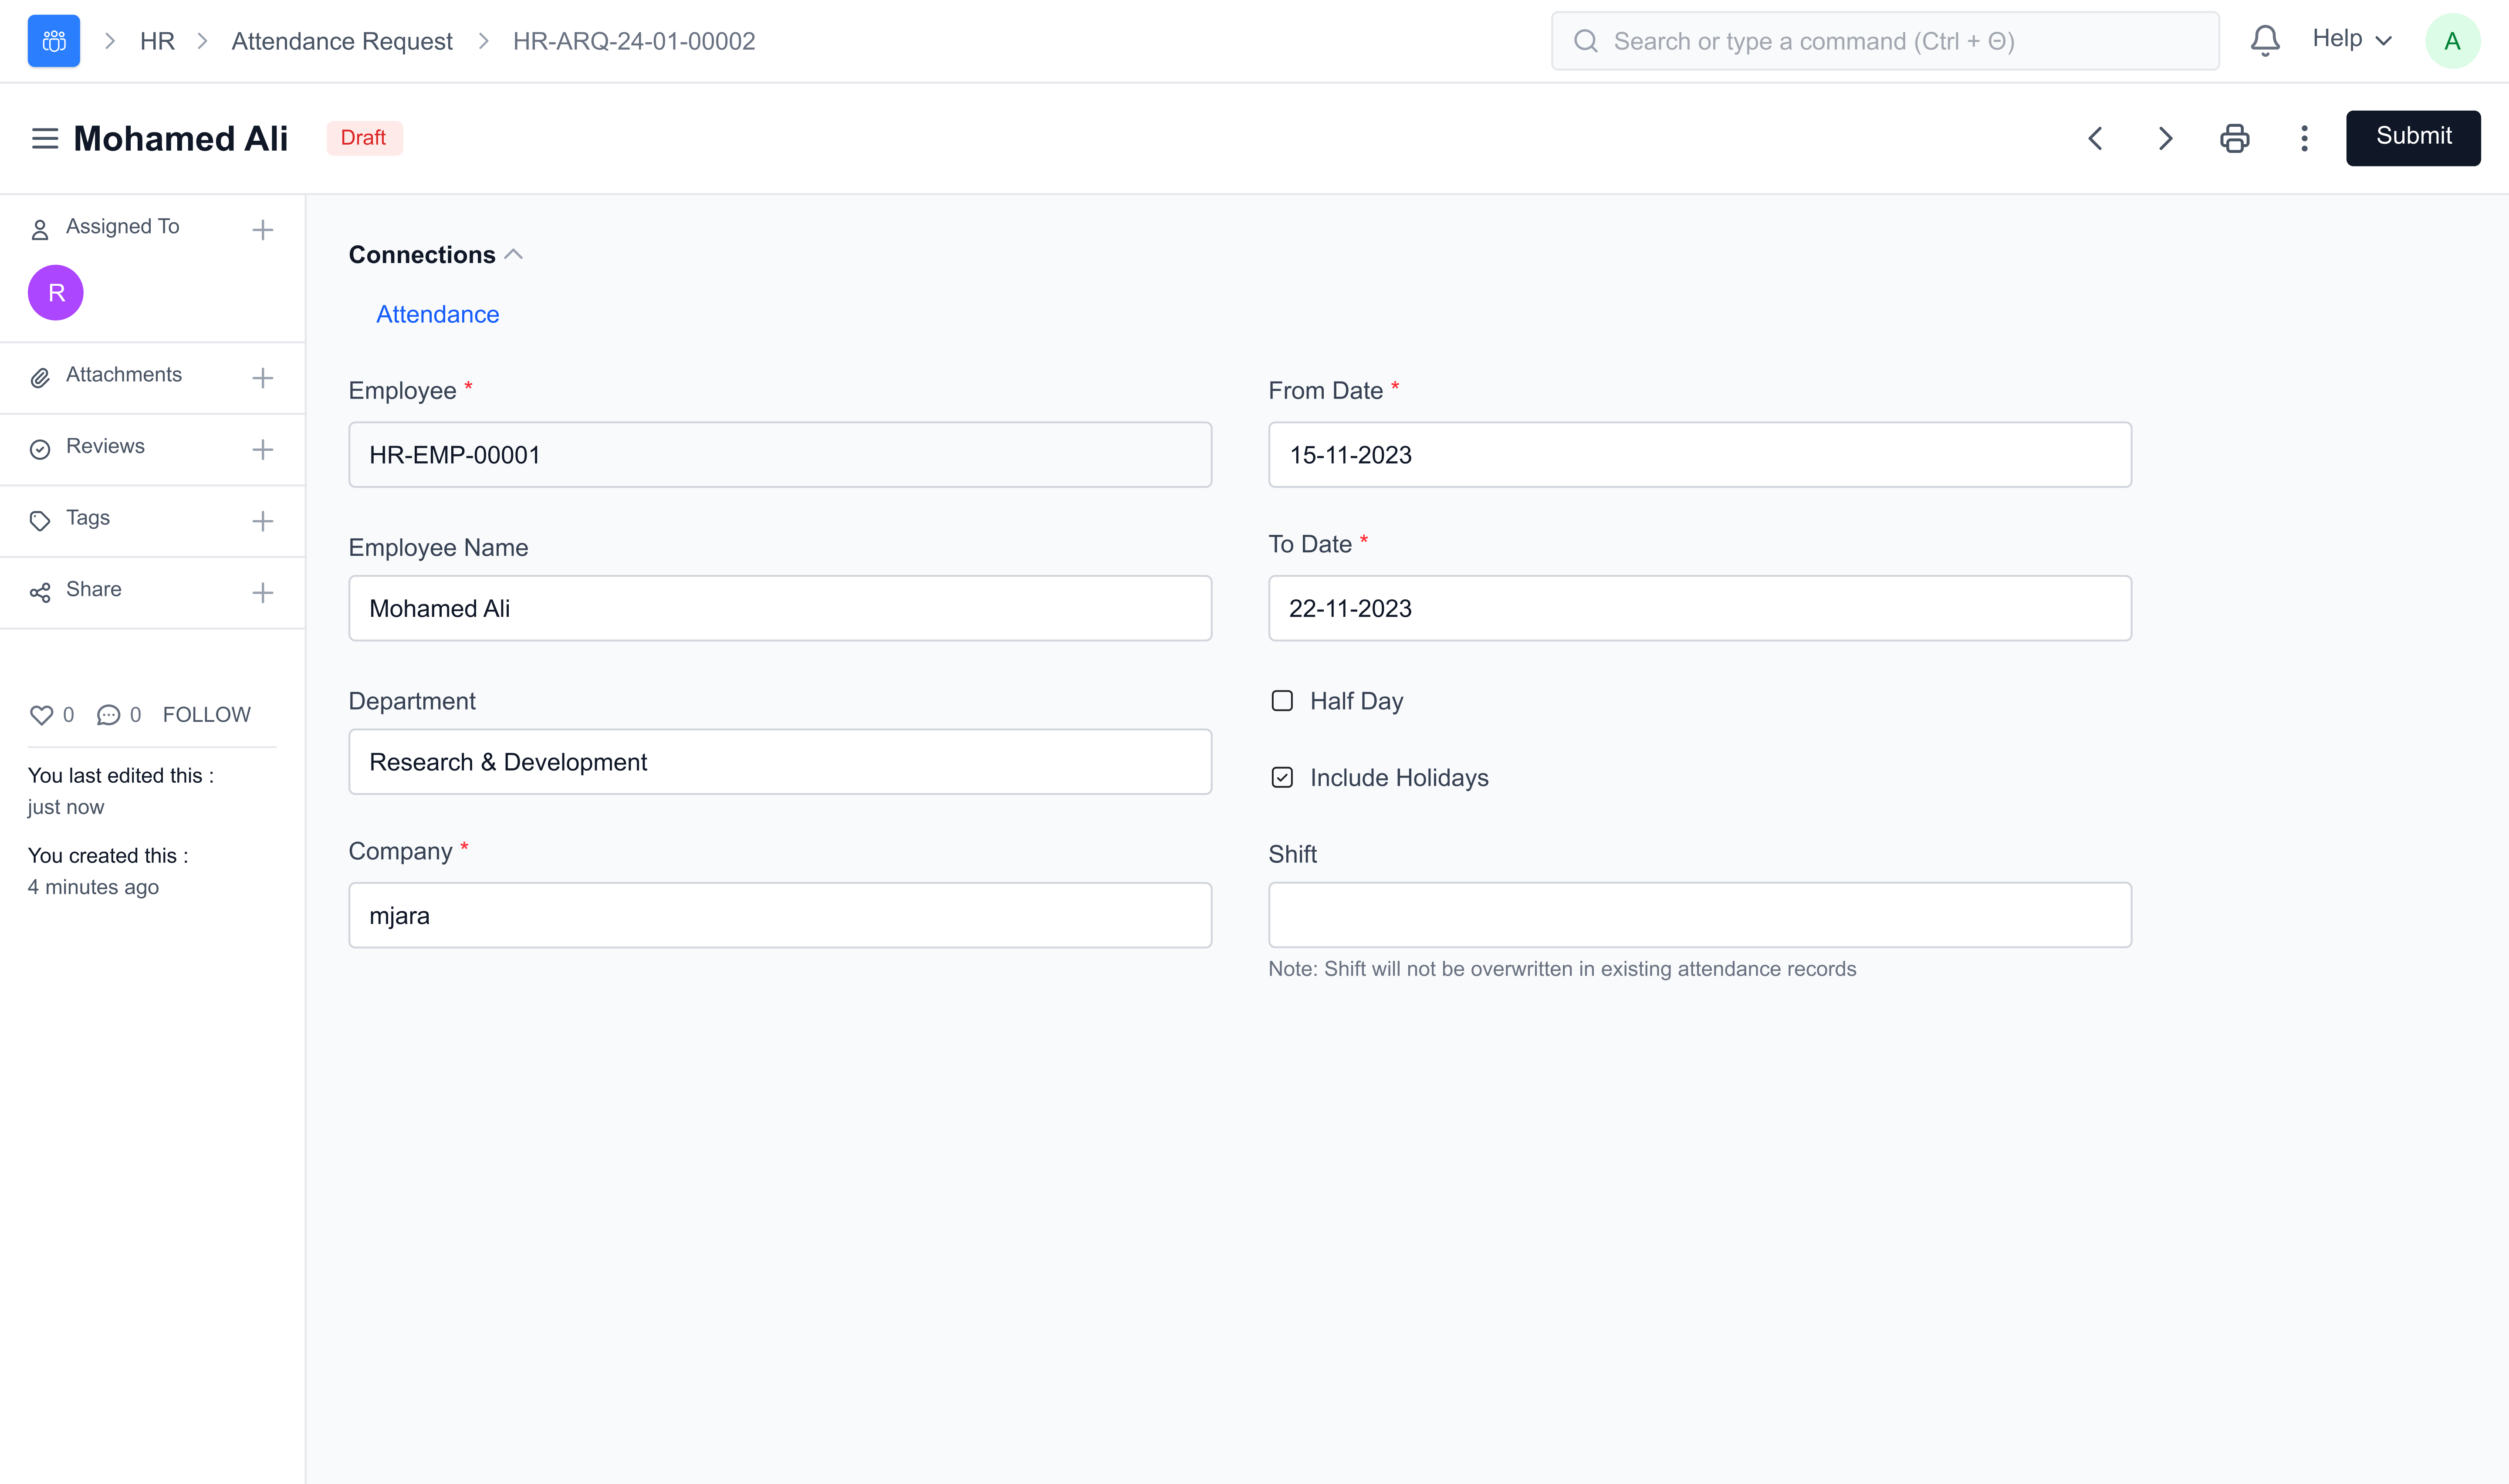Screen dimensions: 2509x1484
Task: Enable the Half Day checkbox
Action: pos(1282,701)
